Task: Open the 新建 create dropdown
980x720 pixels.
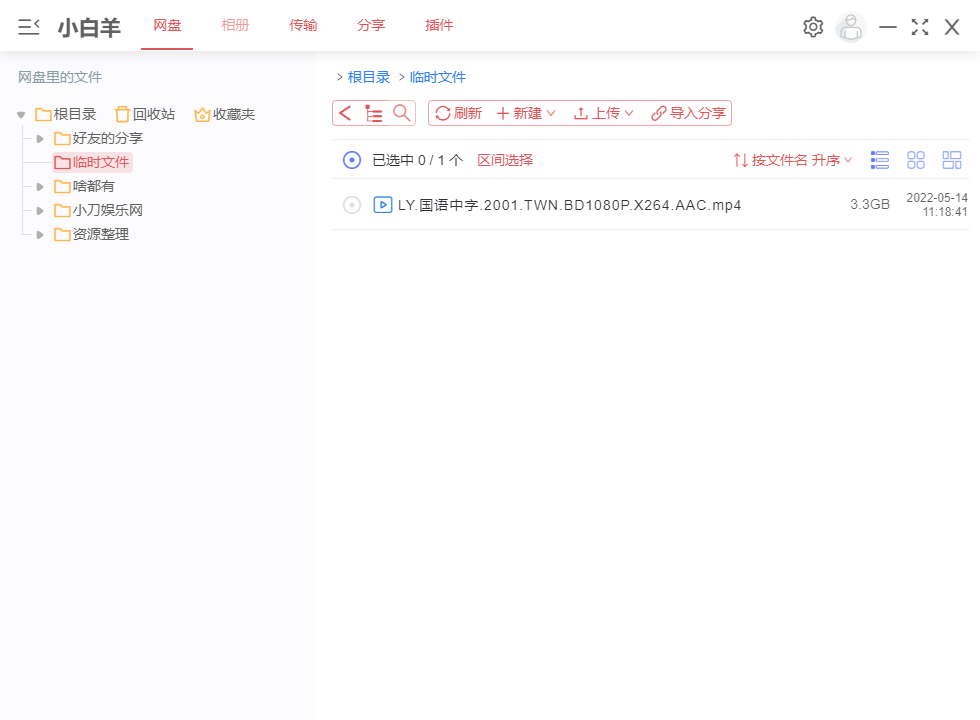Action: (526, 112)
